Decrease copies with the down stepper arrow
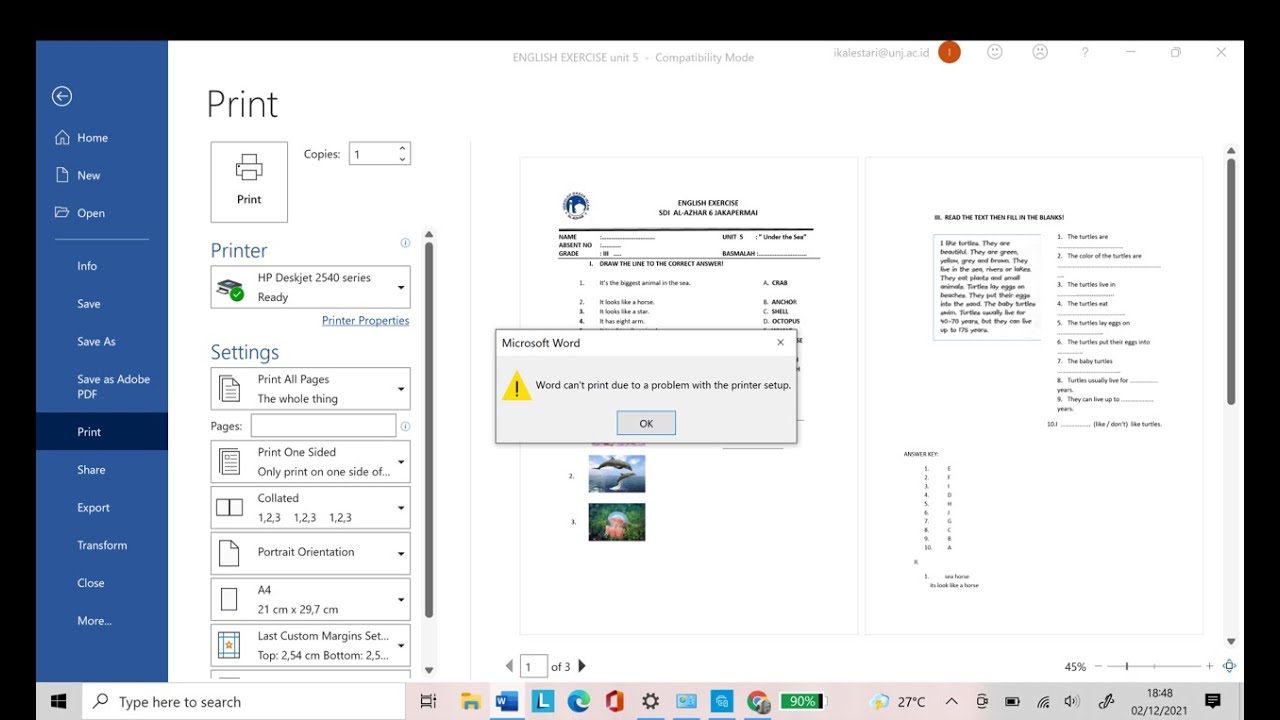Screen dimensions: 1280x720 point(402,160)
